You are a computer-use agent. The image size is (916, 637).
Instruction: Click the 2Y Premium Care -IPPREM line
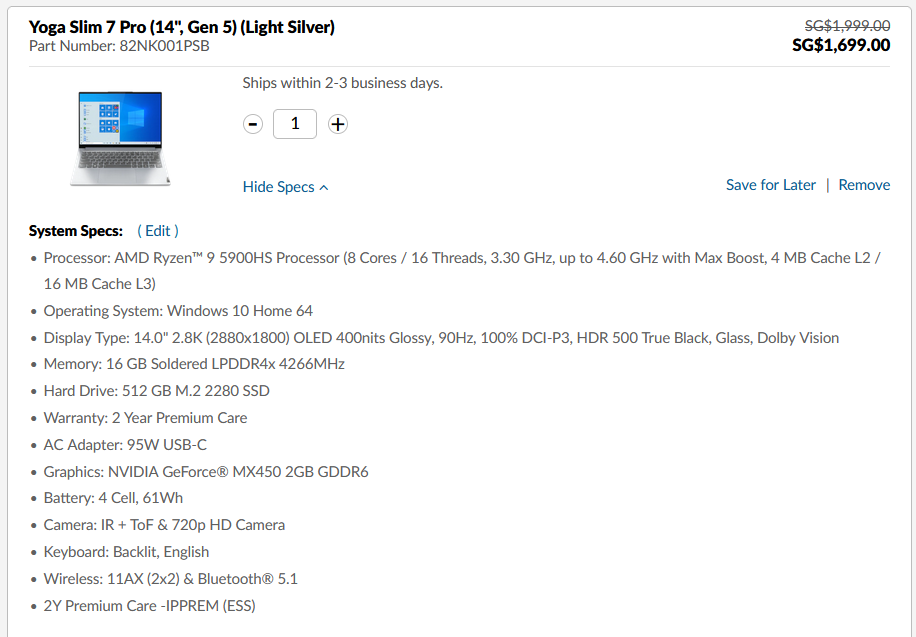(x=150, y=605)
